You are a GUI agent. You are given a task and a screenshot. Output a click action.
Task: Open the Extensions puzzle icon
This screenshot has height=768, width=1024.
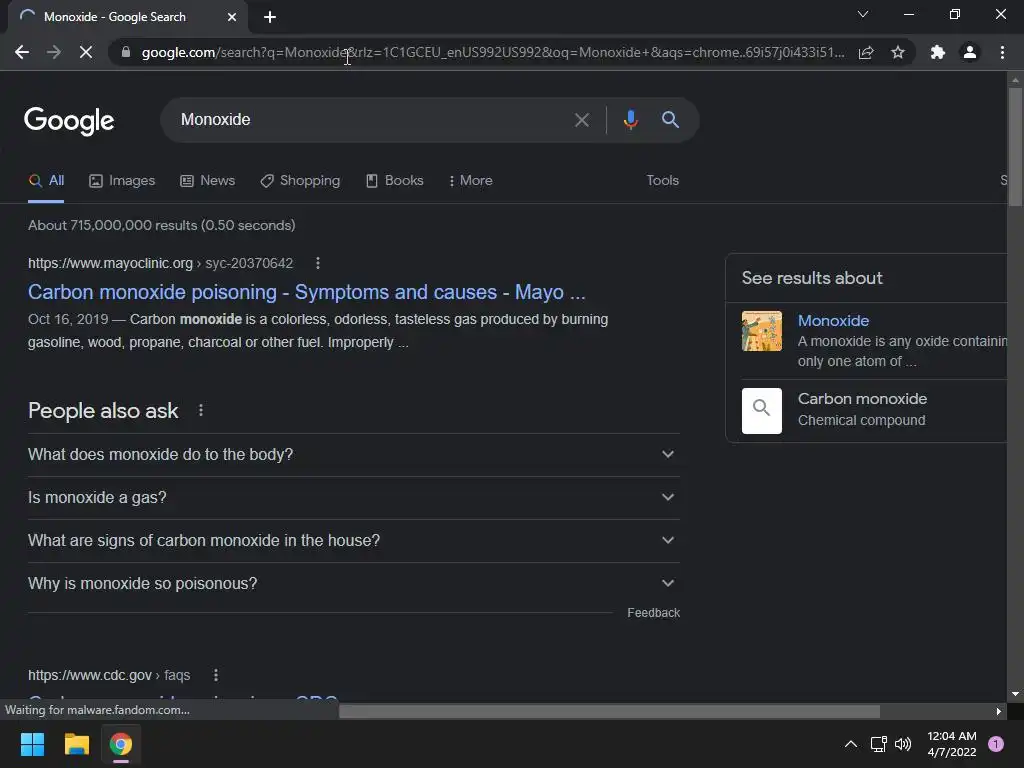938,52
